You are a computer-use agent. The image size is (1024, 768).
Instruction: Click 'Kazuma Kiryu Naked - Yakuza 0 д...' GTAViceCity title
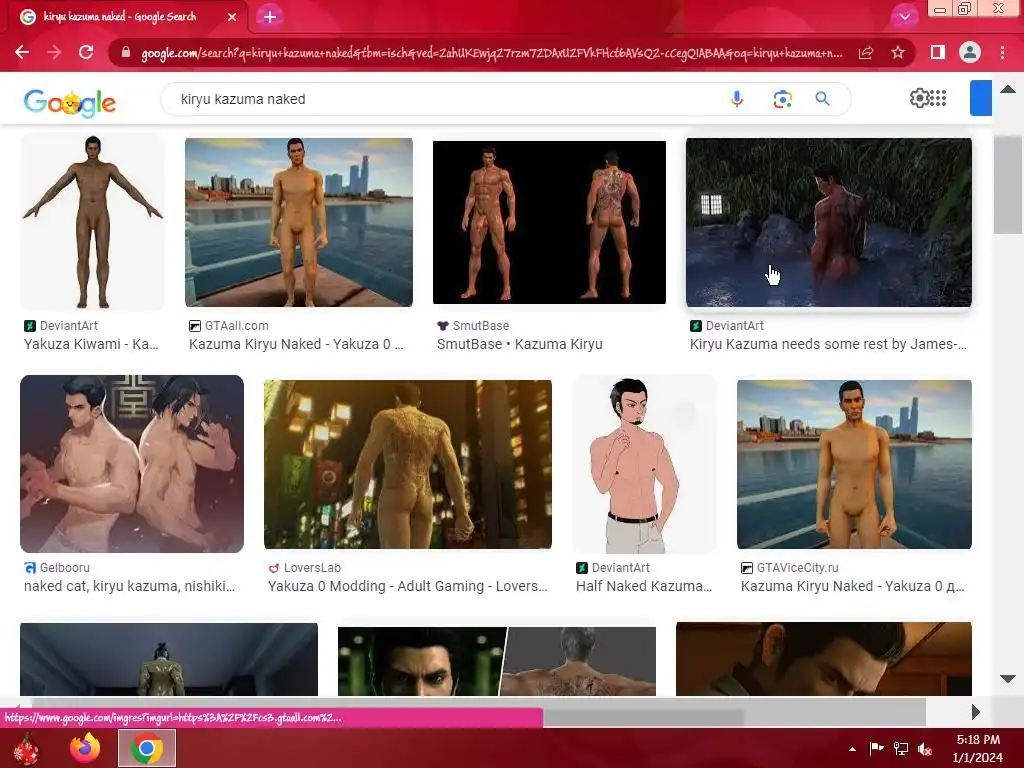[x=852, y=586]
